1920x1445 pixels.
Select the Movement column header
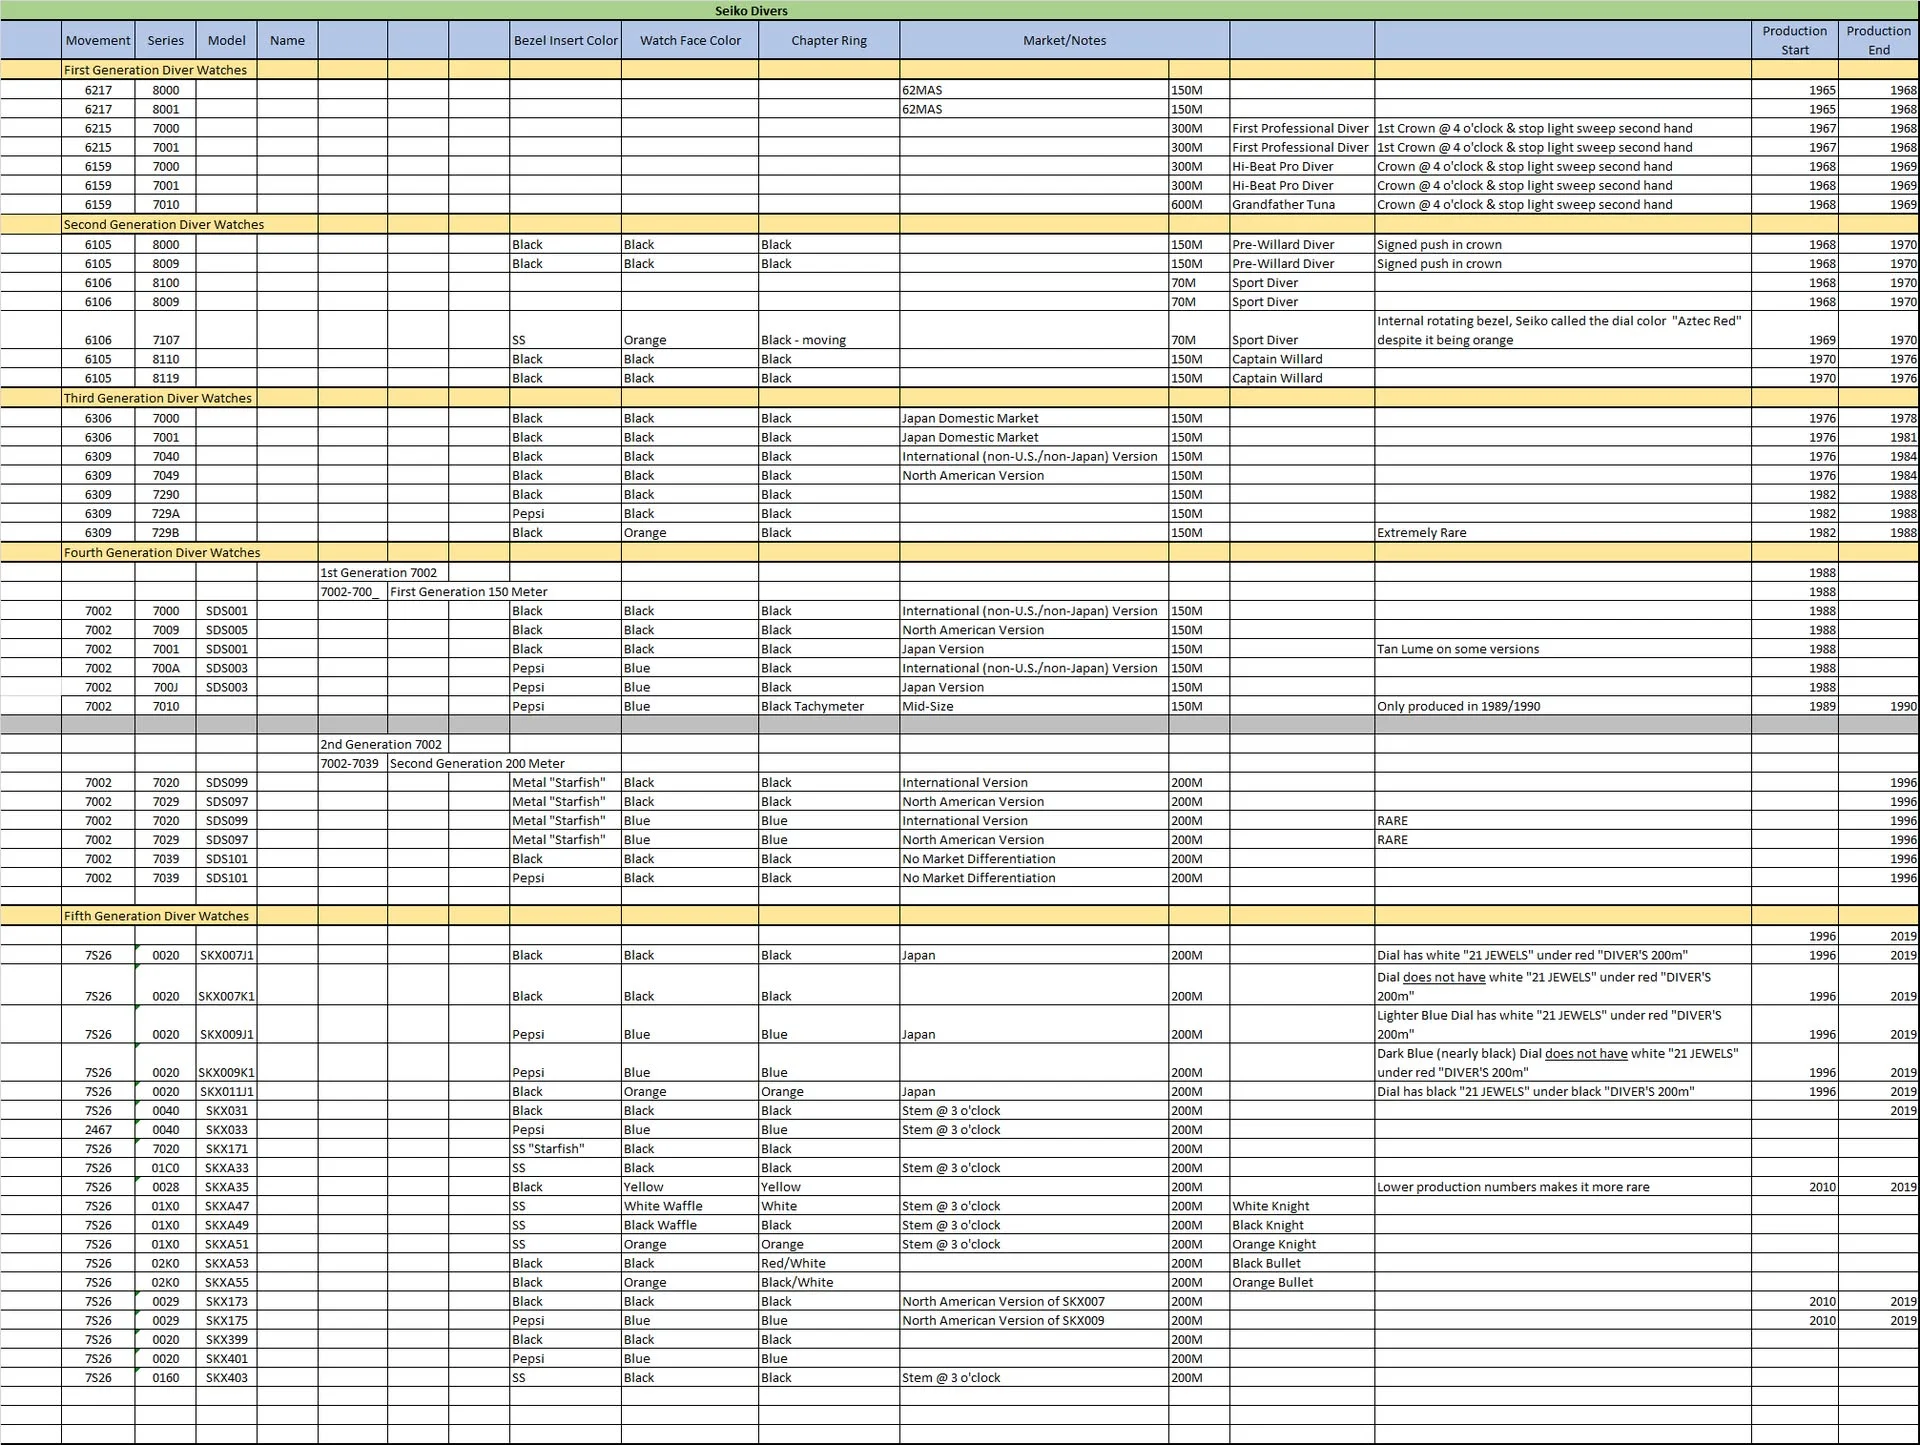pos(98,41)
